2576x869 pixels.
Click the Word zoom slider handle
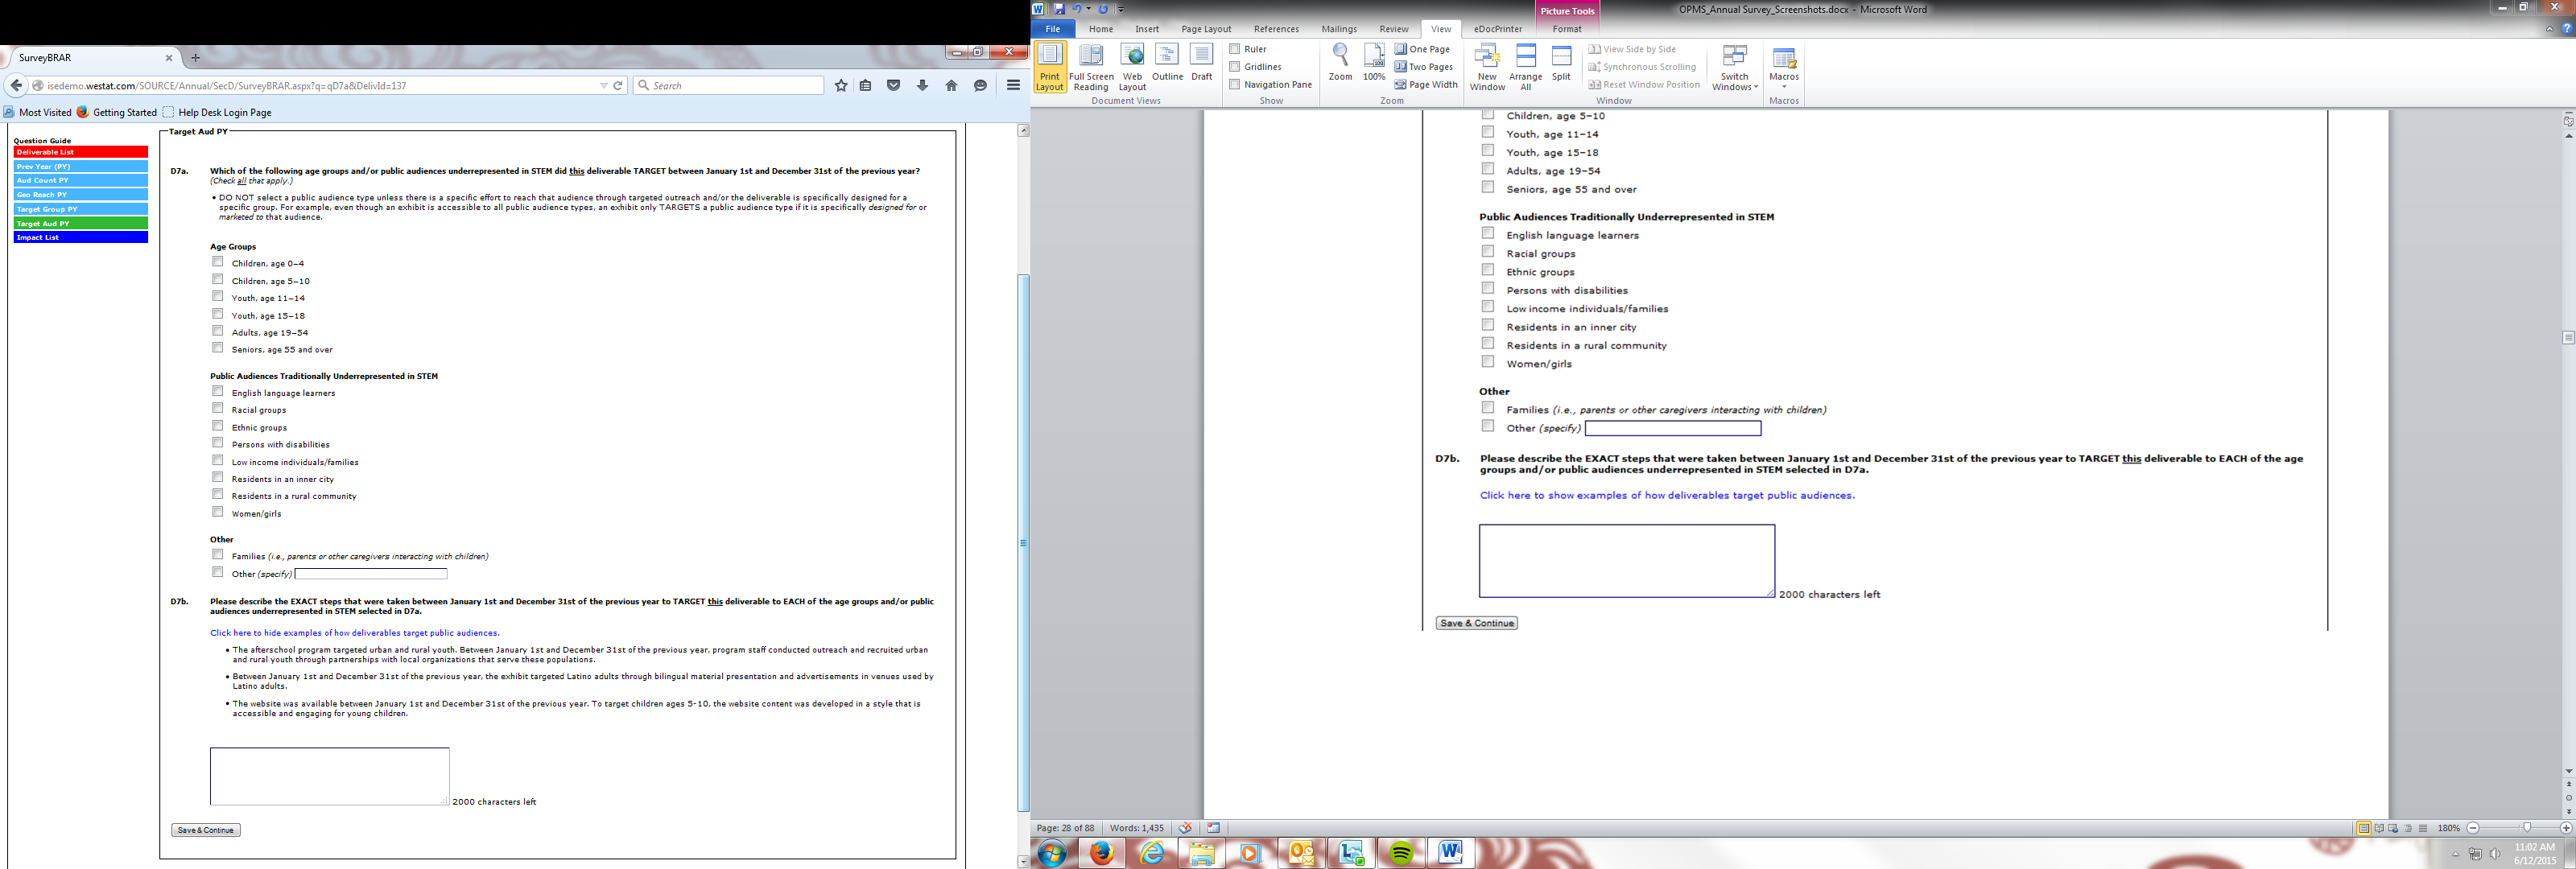point(2526,828)
